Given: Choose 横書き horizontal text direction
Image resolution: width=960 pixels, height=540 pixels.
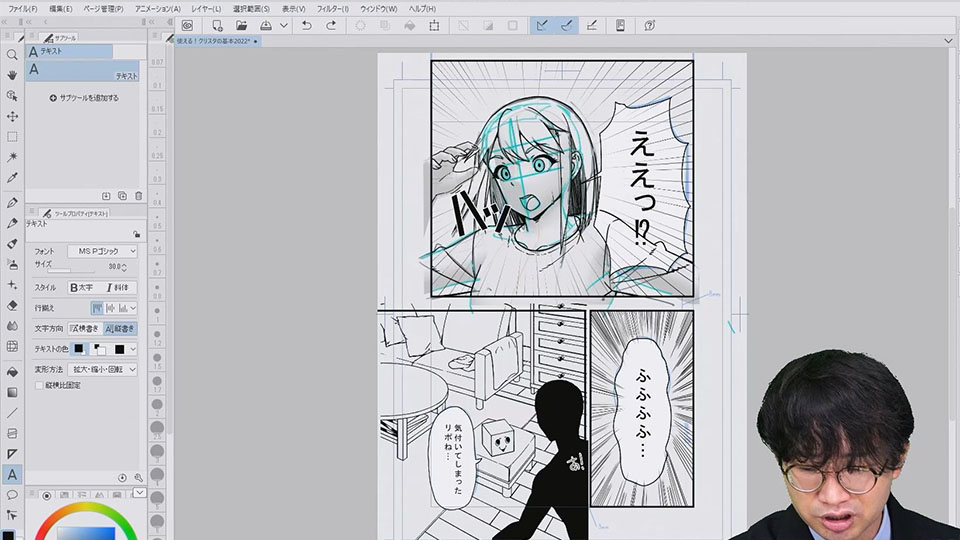Looking at the screenshot, I should [84, 329].
